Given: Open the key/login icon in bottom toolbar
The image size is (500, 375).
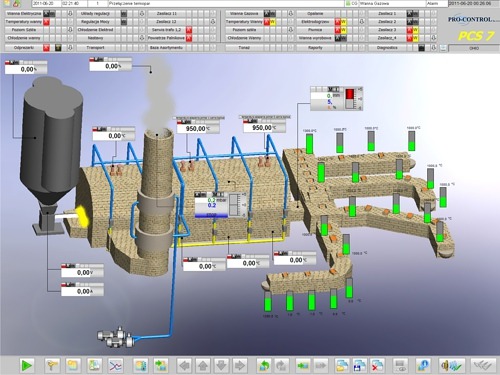Looking at the screenshot, I should click(52, 366).
